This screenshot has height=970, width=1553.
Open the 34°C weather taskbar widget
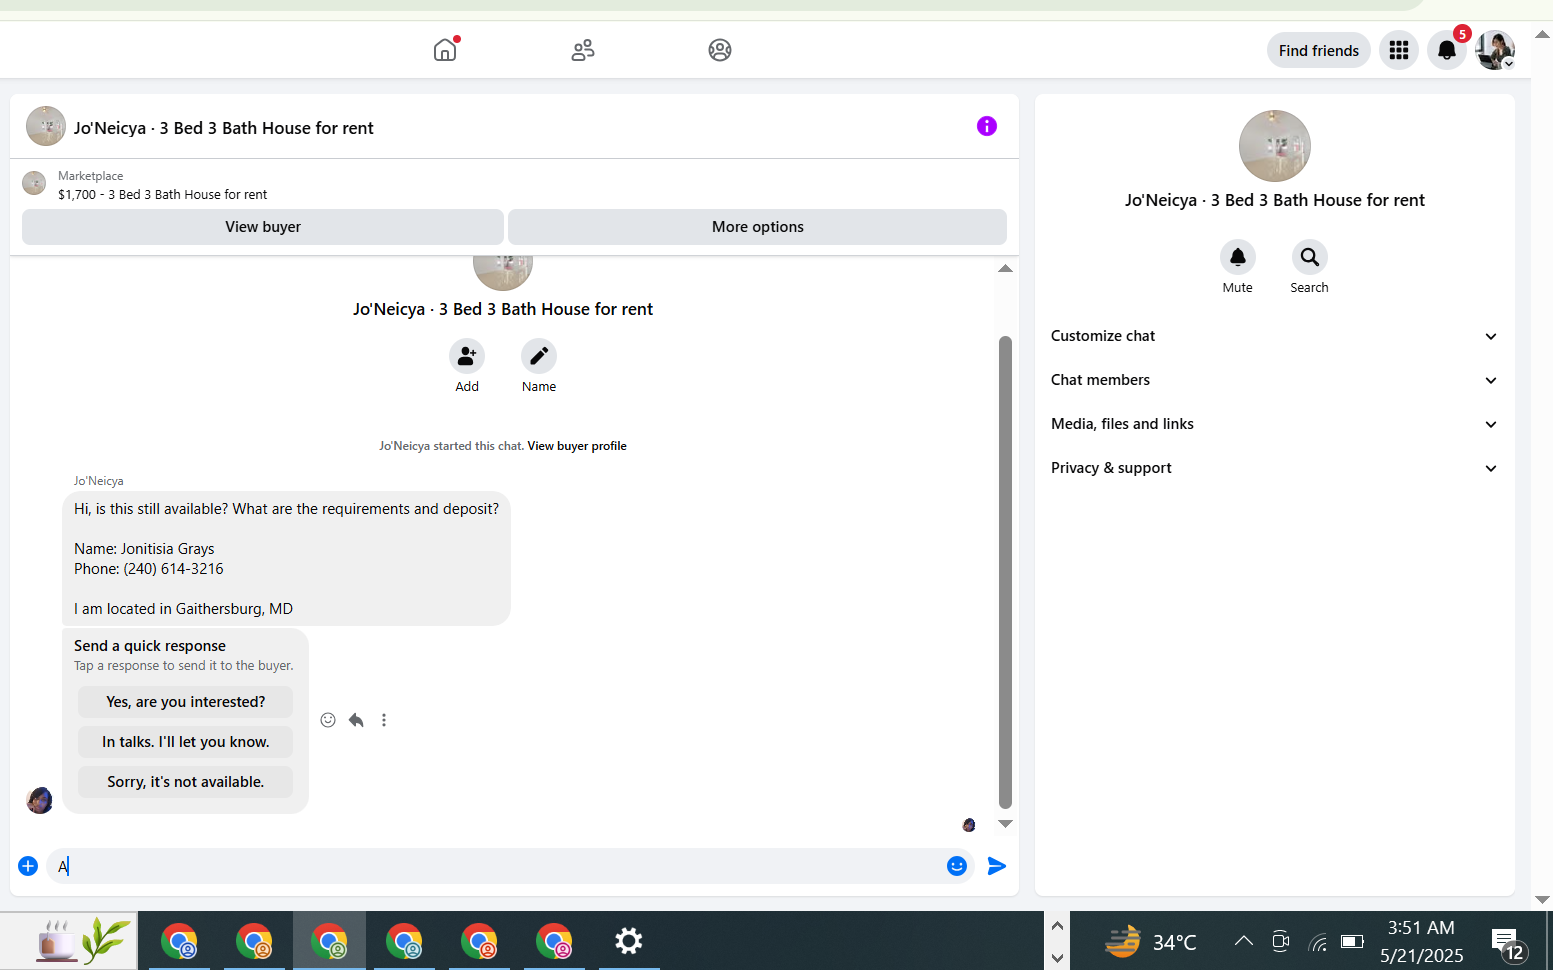[1150, 941]
